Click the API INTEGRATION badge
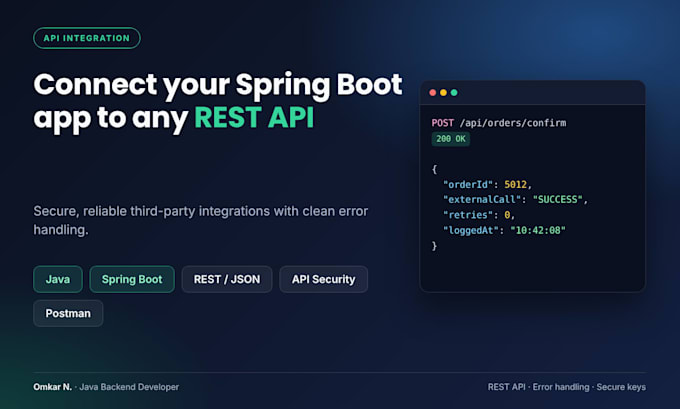This screenshot has width=680, height=409. click(x=87, y=38)
